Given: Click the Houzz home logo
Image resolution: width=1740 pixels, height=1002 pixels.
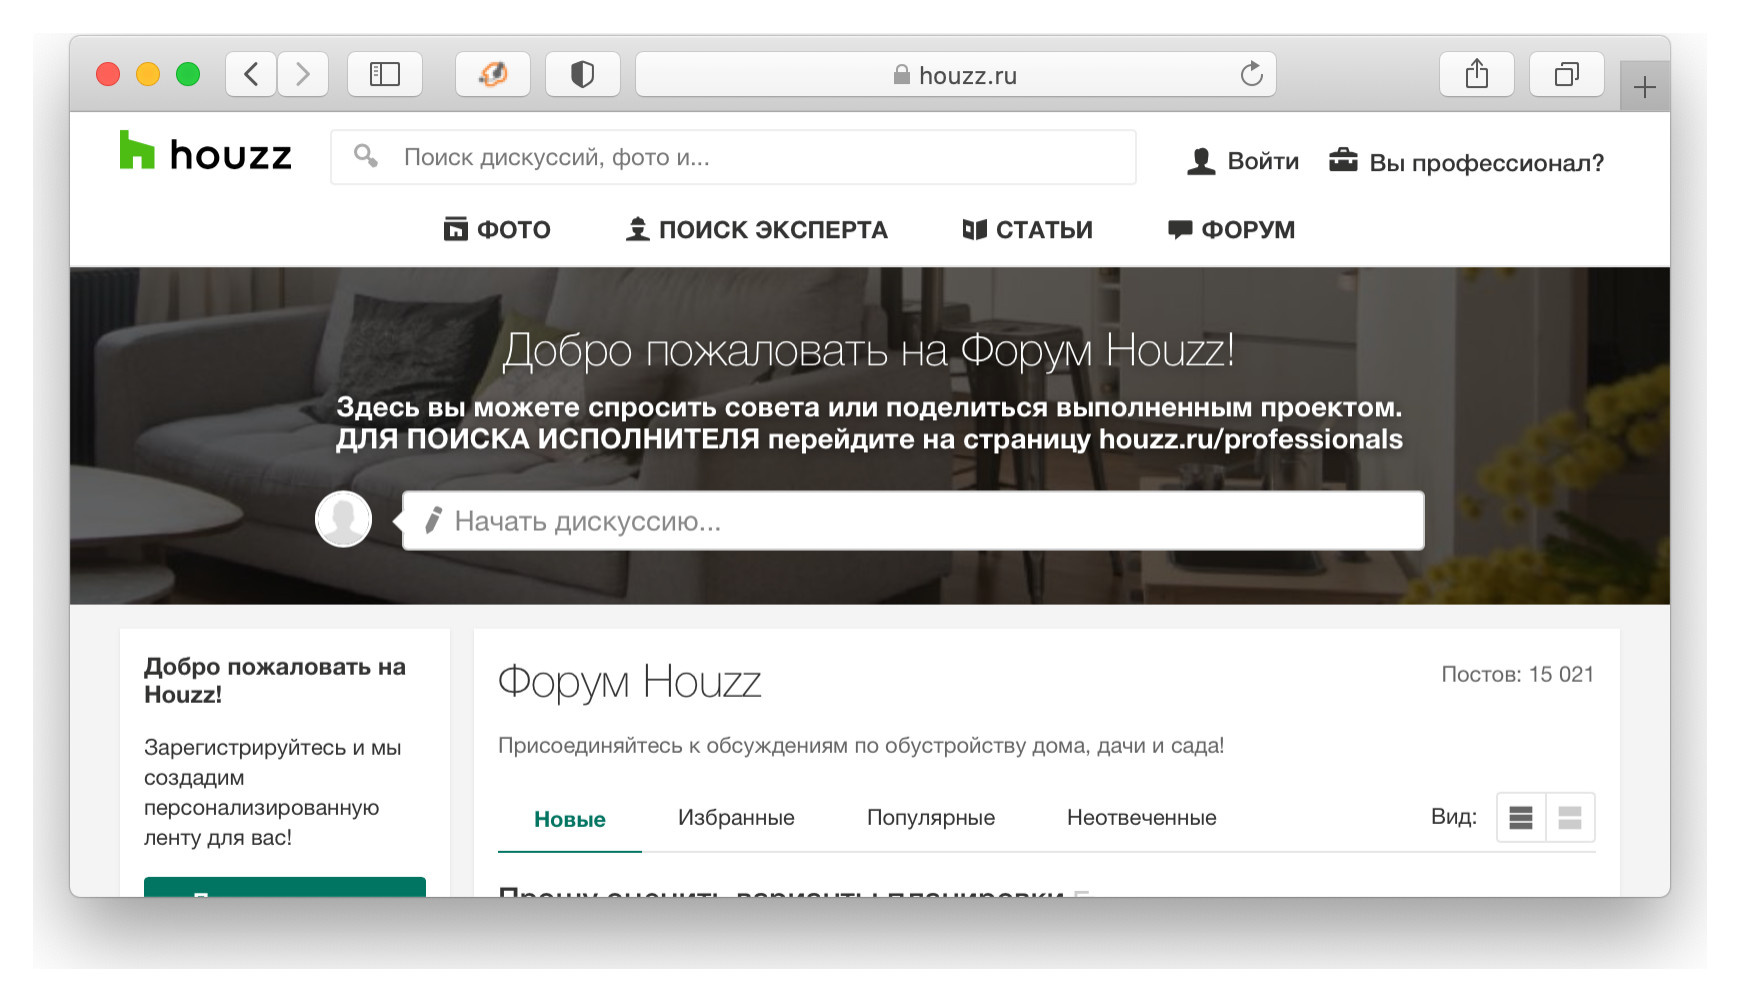Looking at the screenshot, I should pos(205,154).
